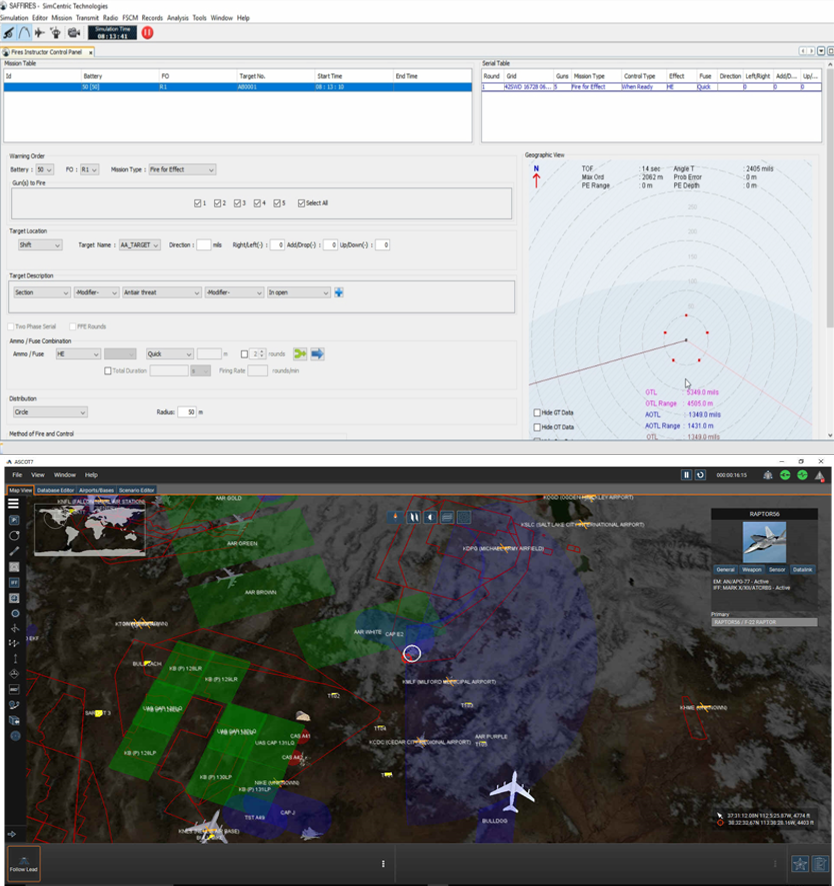Toggle the Hide GT Data checkbox
This screenshot has width=834, height=886.
coord(537,413)
